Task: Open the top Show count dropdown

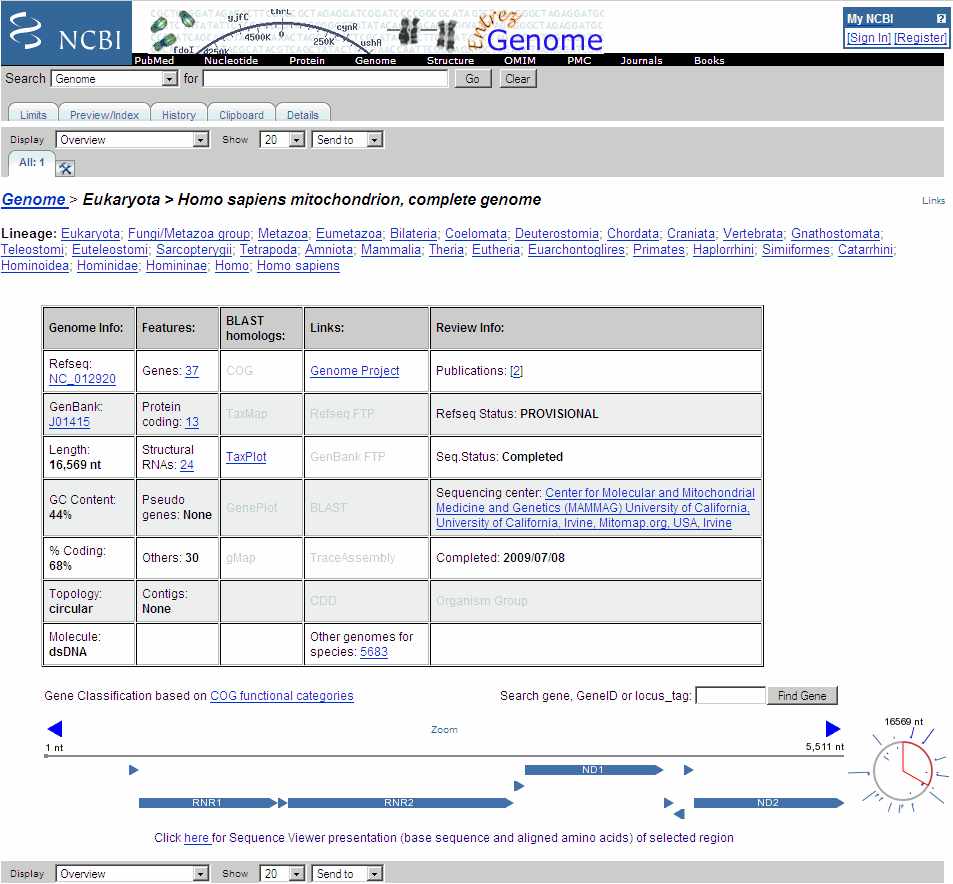Action: (x=282, y=140)
